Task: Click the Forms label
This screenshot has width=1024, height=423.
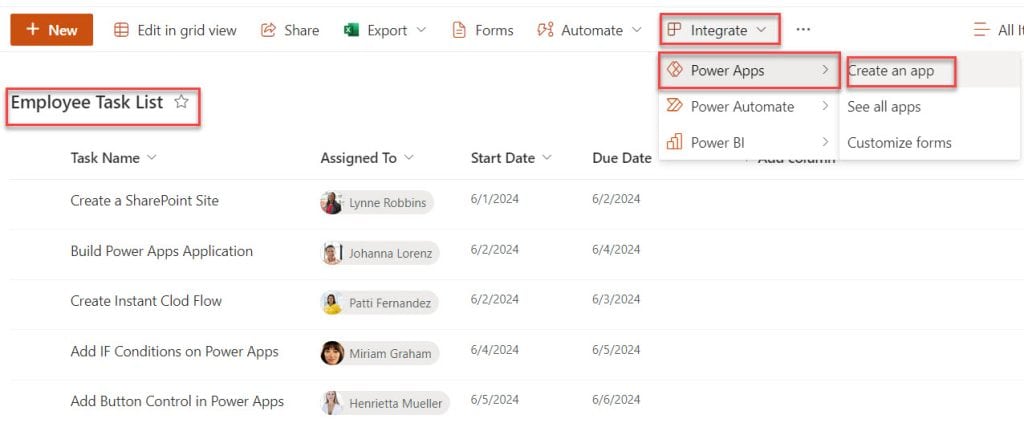Action: click(x=494, y=30)
